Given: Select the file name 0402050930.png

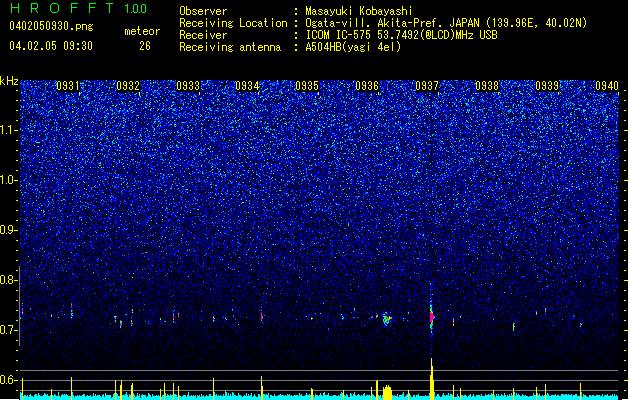Looking at the screenshot, I should (51, 26).
